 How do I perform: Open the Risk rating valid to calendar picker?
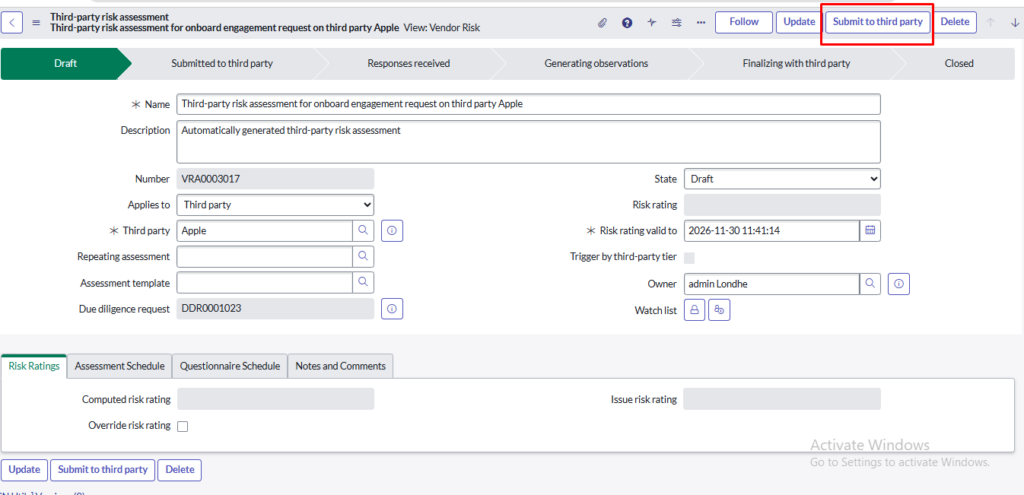pos(870,230)
